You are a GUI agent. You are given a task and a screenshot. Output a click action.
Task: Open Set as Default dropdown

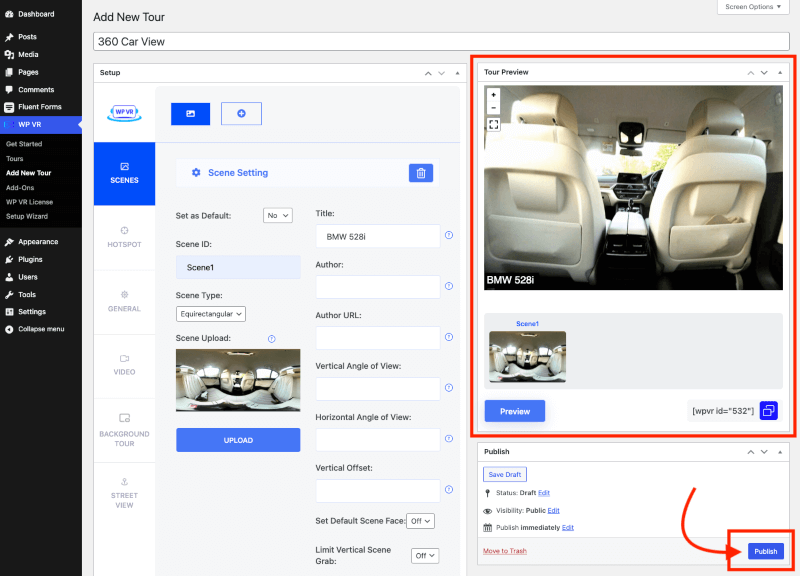click(x=278, y=215)
